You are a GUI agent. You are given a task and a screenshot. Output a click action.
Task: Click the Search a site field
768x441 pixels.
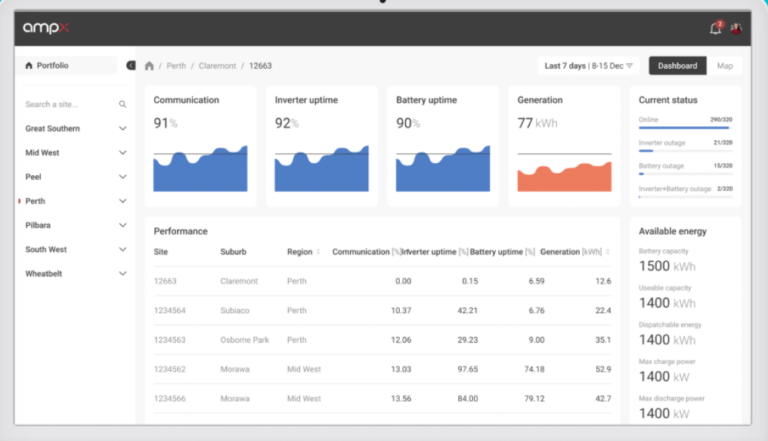click(x=65, y=104)
